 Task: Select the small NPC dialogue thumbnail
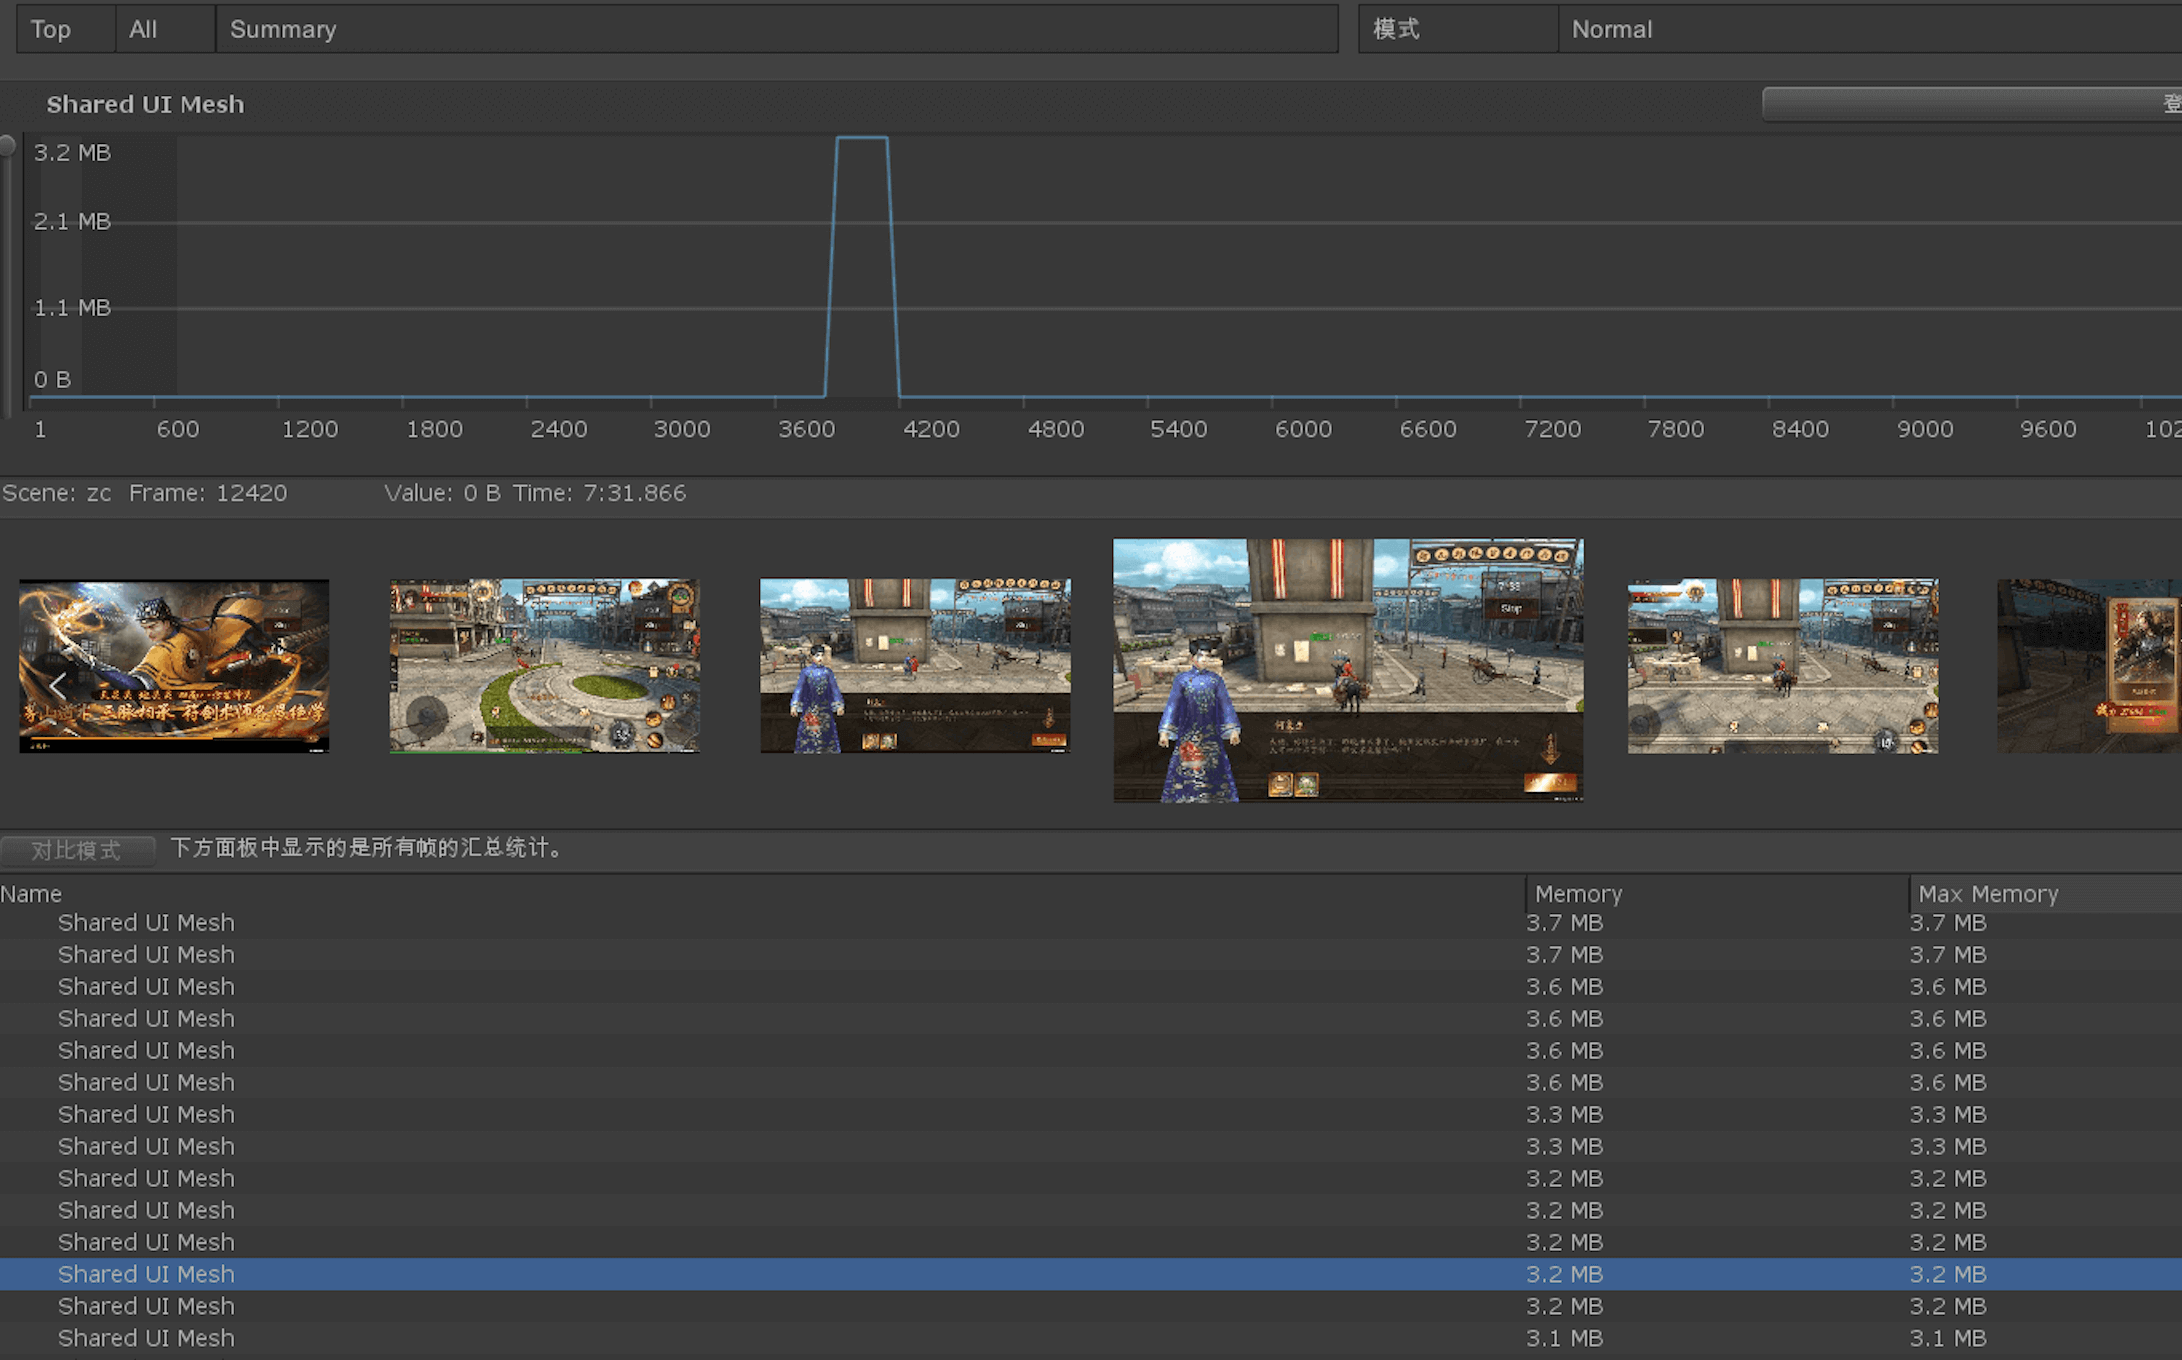[915, 666]
